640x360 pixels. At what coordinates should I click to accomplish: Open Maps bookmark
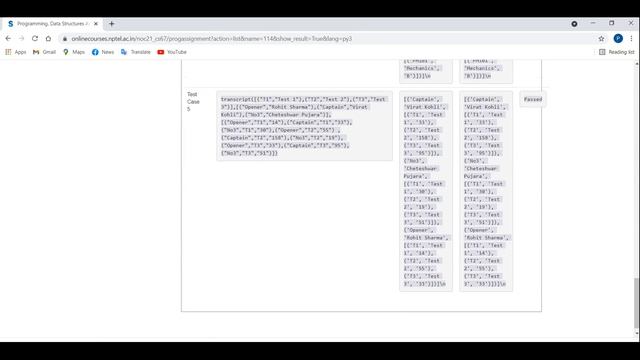coord(74,52)
